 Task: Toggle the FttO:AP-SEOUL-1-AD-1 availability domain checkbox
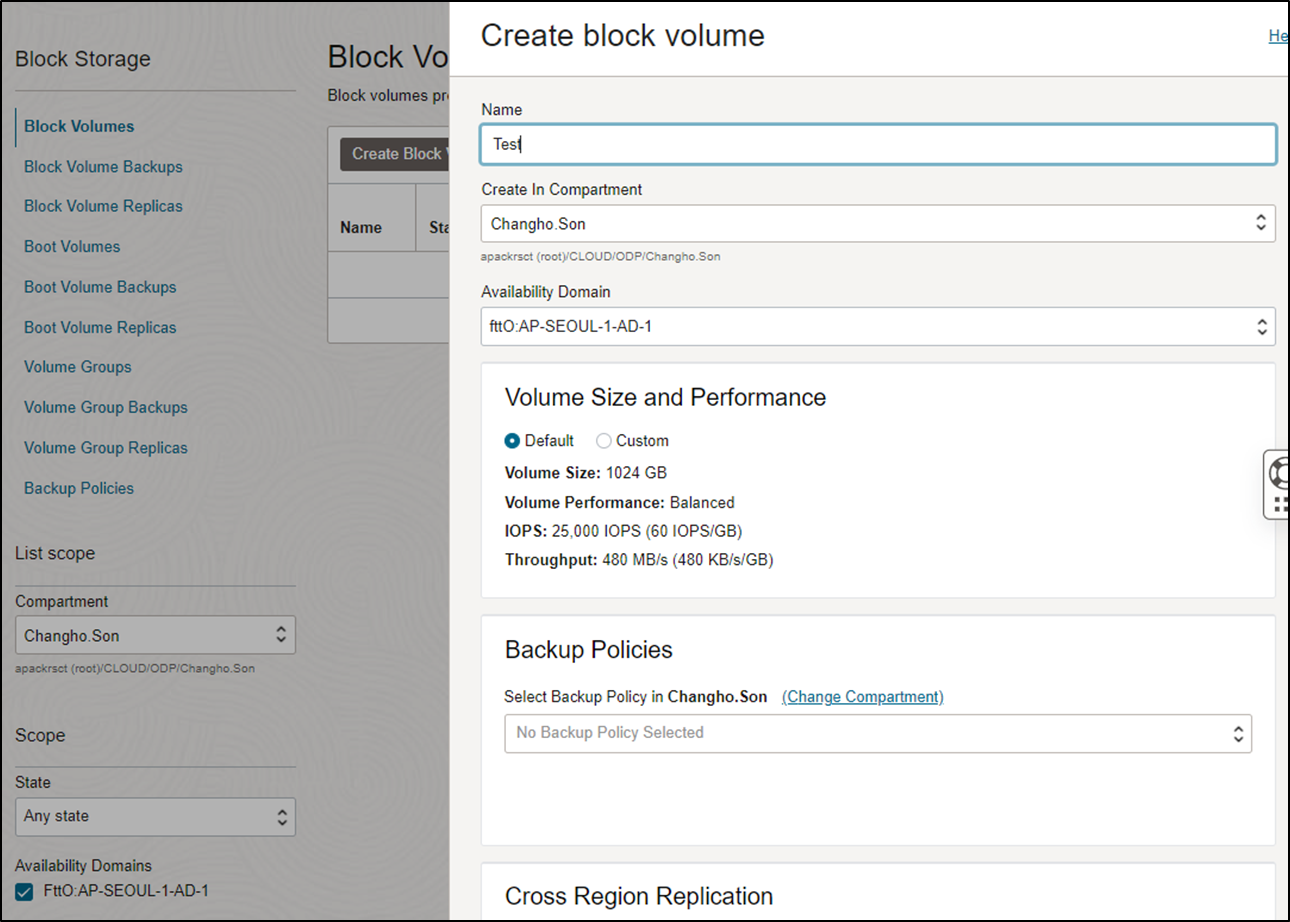click(x=25, y=891)
